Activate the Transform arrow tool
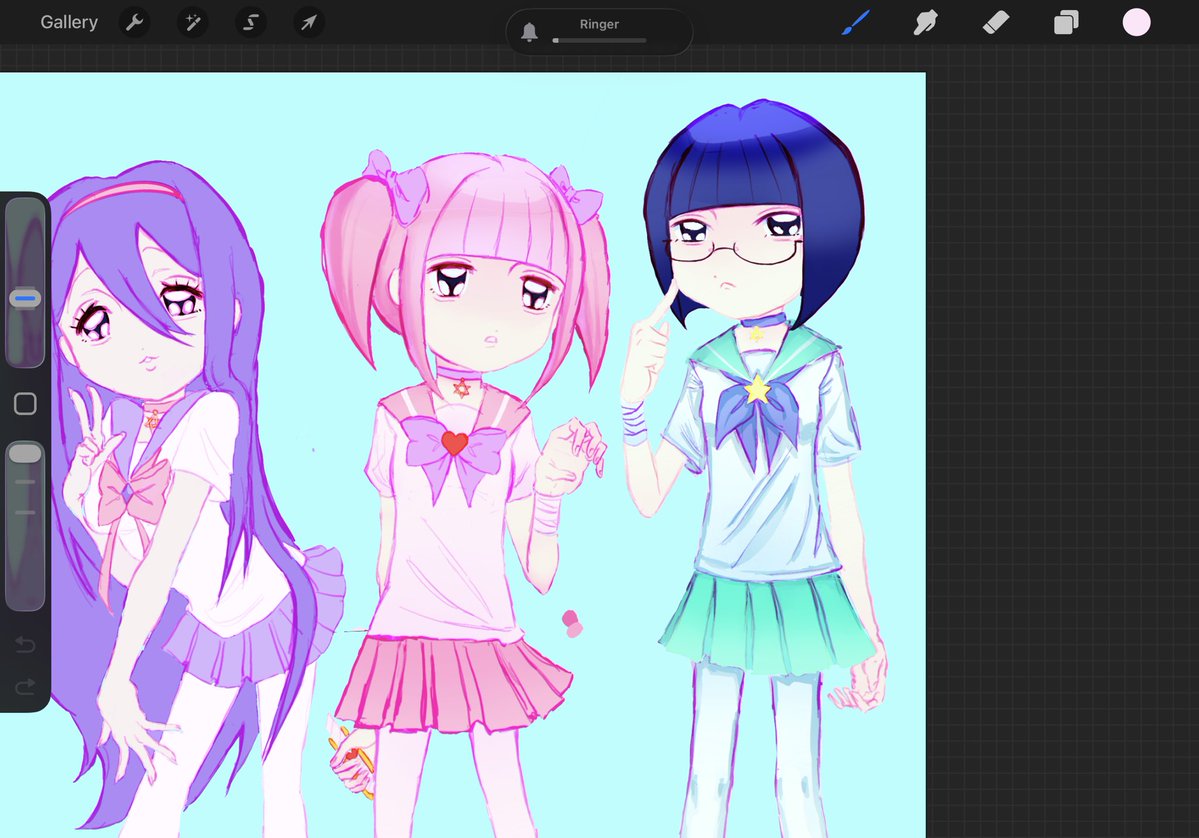This screenshot has height=838, width=1199. point(309,22)
